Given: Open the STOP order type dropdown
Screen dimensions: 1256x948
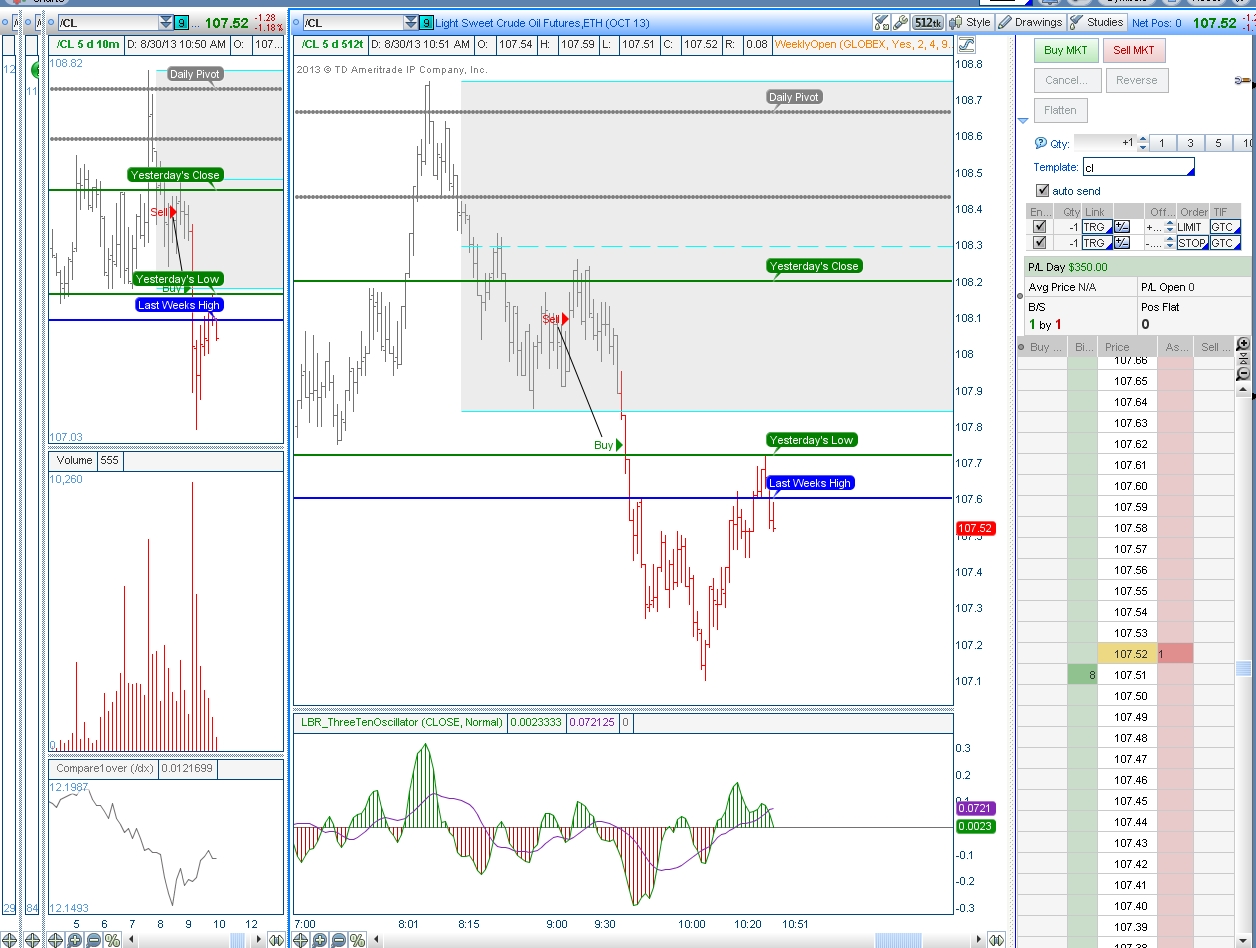Looking at the screenshot, I should click(x=1192, y=243).
